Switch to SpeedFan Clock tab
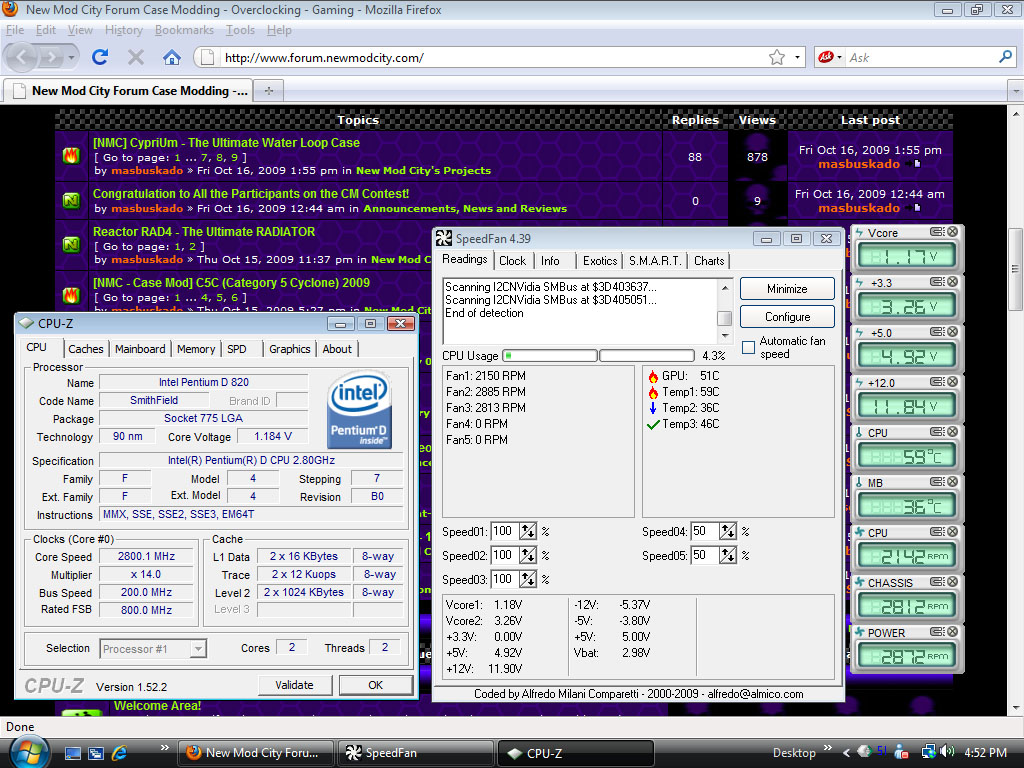1024x768 pixels. click(x=513, y=261)
